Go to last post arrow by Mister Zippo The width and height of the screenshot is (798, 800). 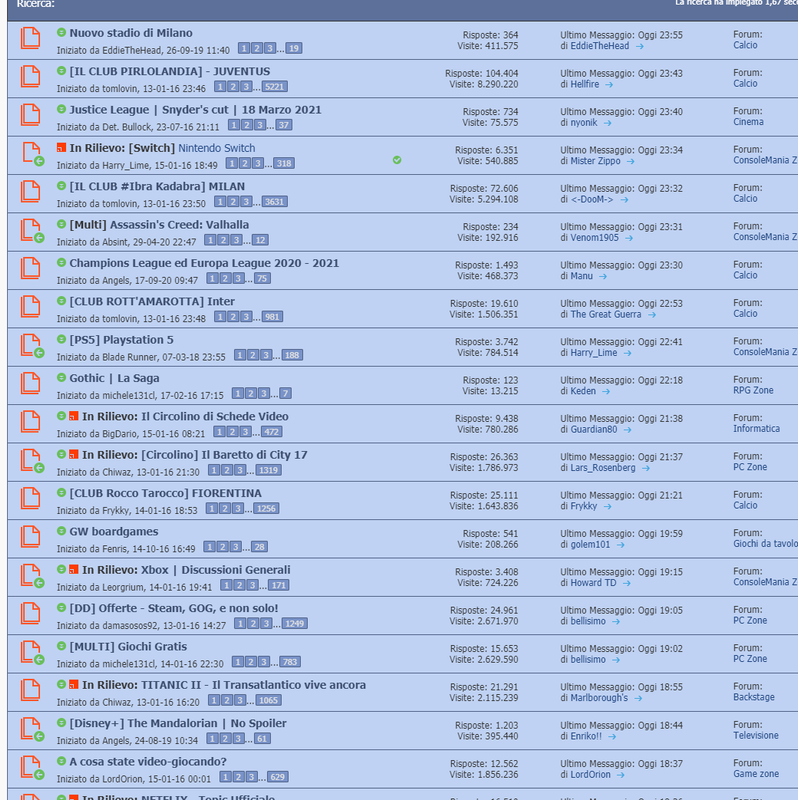(x=630, y=161)
